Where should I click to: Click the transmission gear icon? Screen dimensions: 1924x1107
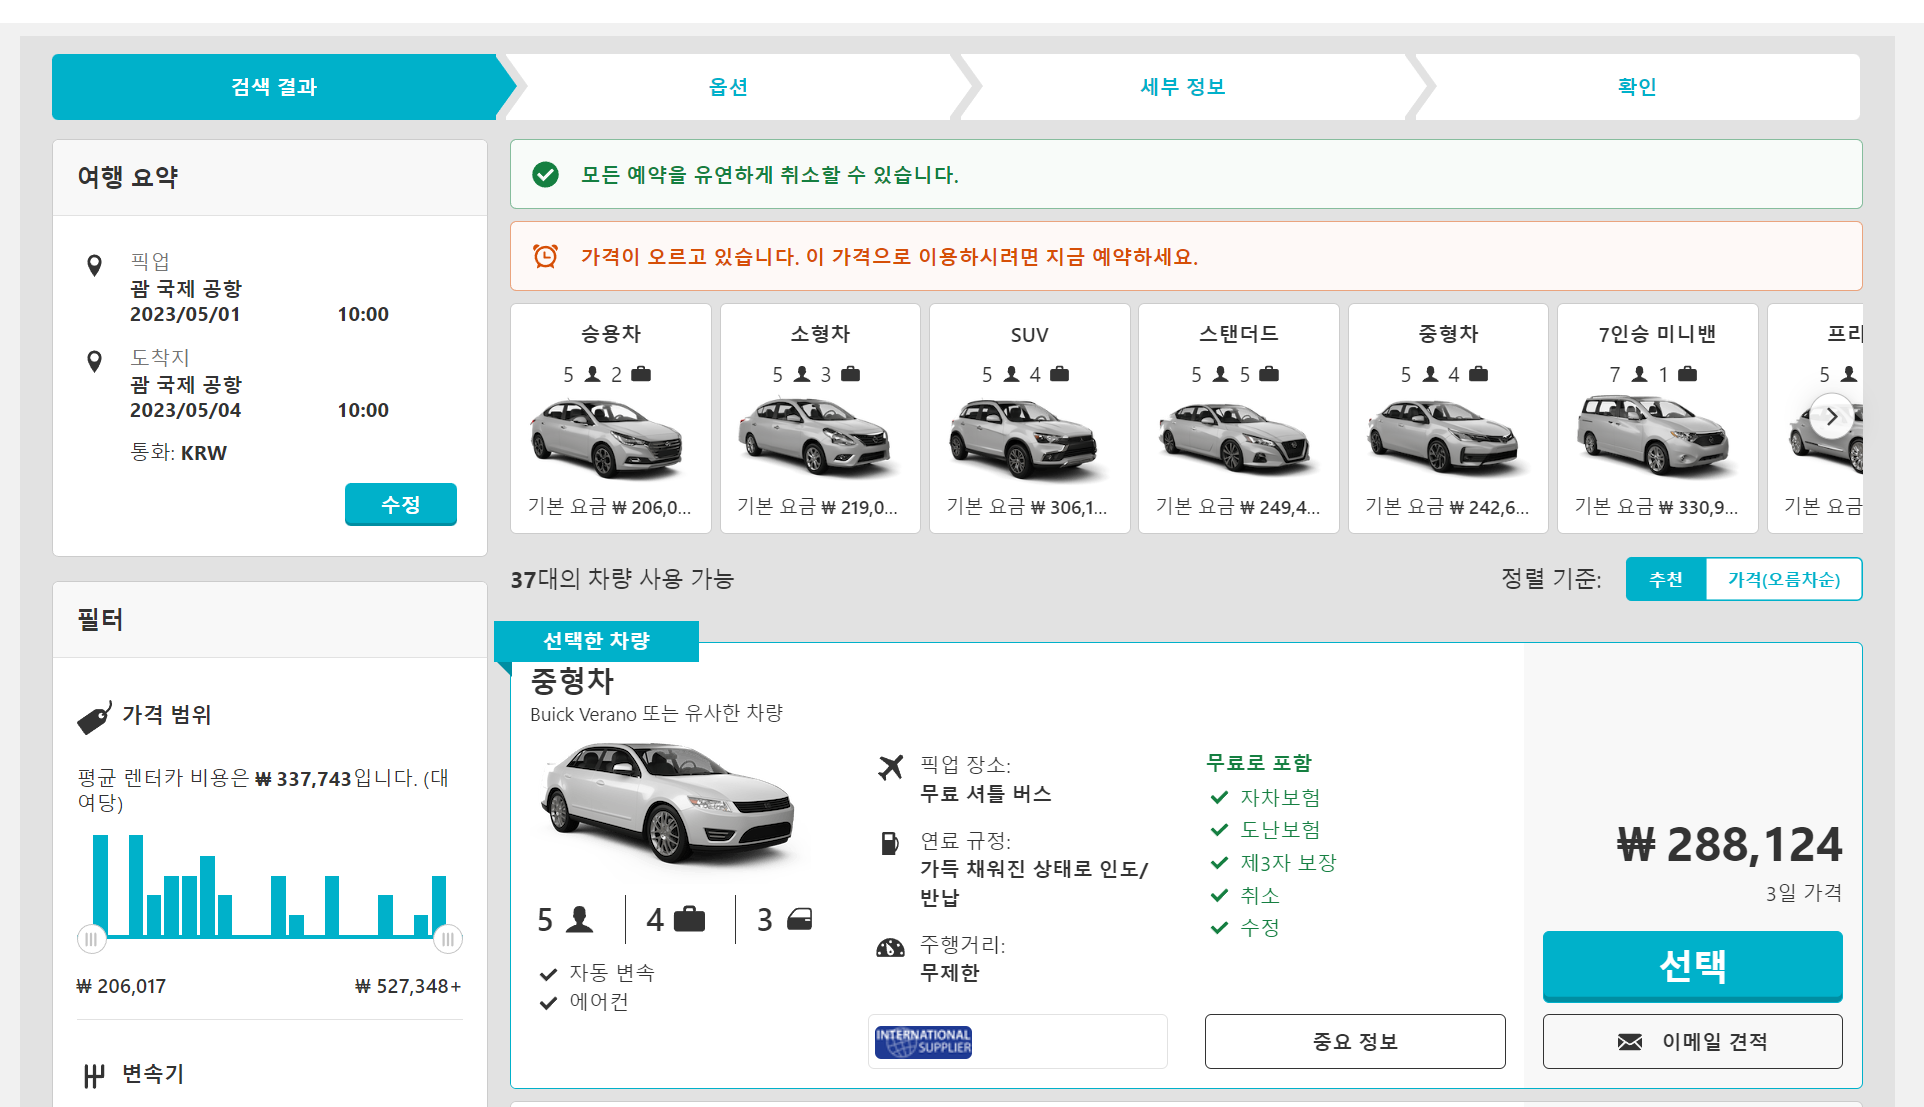tap(94, 1076)
